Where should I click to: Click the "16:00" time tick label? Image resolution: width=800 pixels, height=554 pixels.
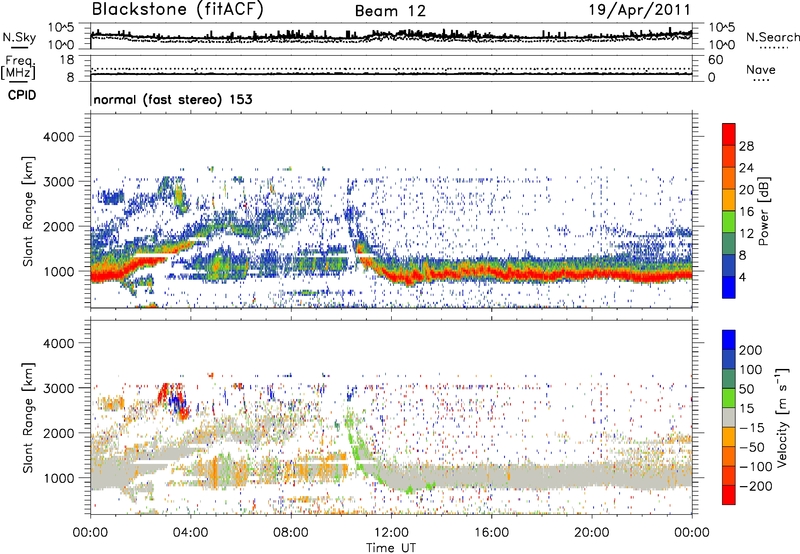coord(491,533)
